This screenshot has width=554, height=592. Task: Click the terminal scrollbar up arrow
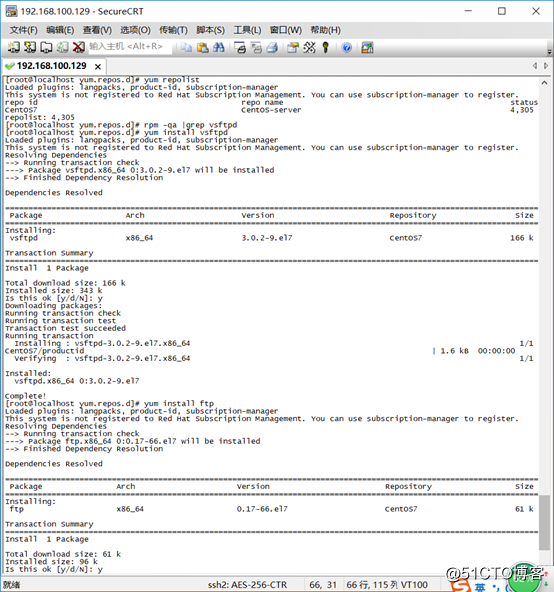pyautogui.click(x=544, y=82)
